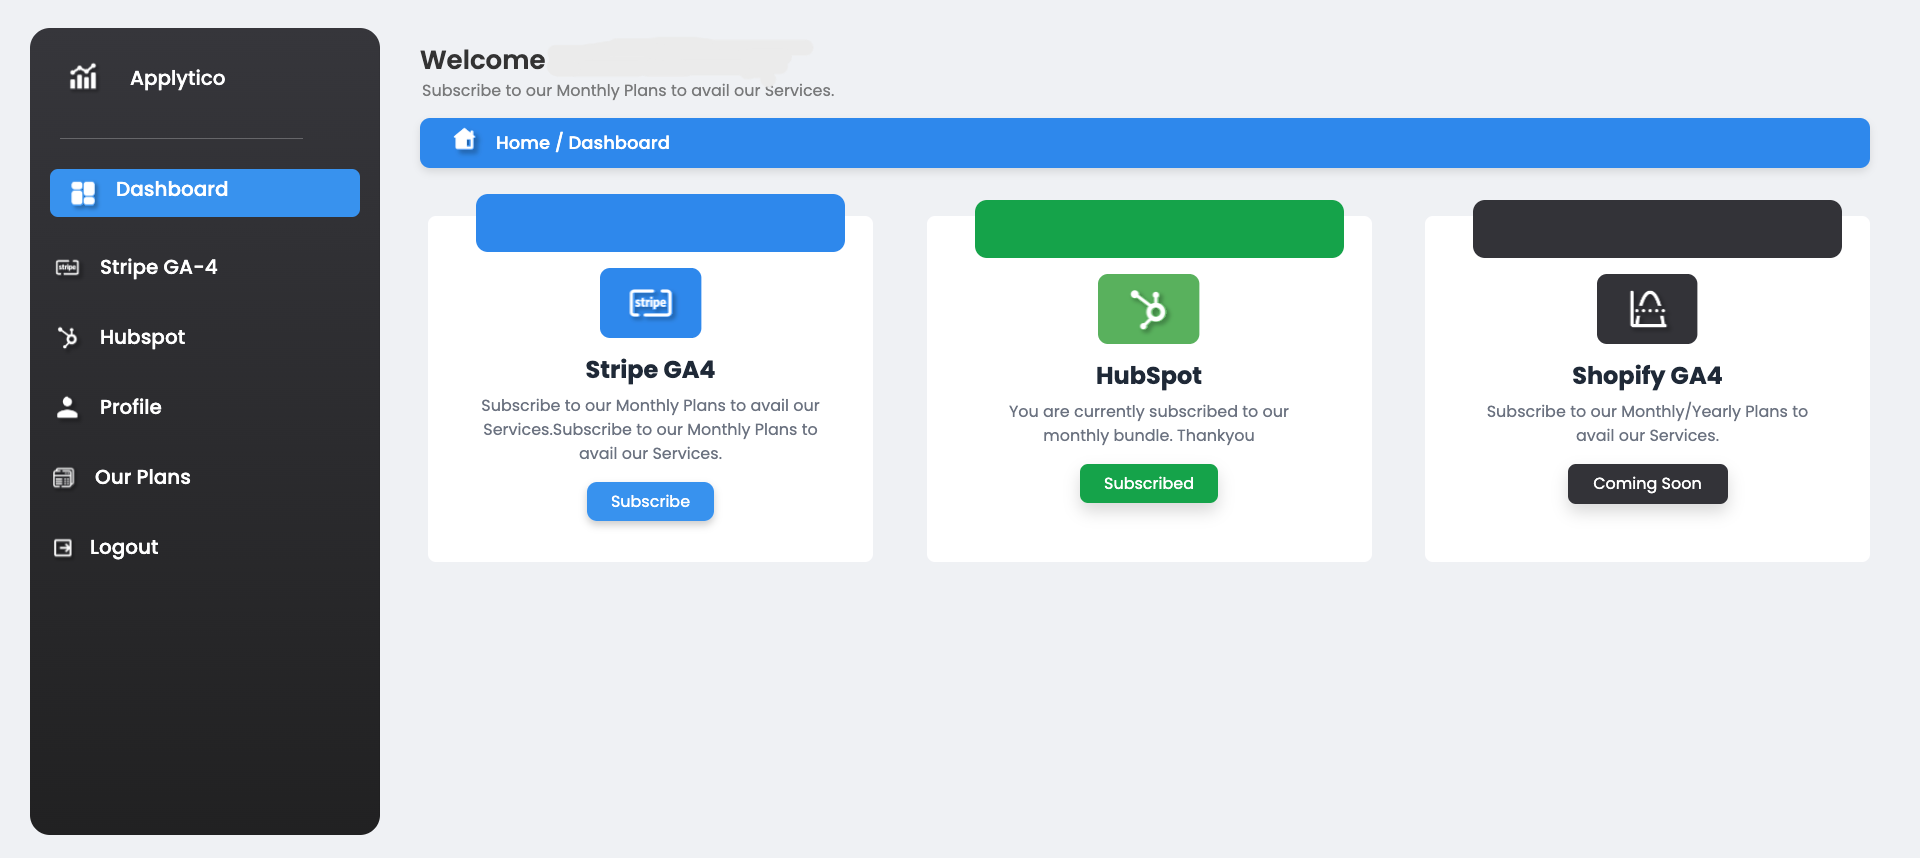Click the Profile person icon in the sidebar
1920x858 pixels.
(67, 407)
